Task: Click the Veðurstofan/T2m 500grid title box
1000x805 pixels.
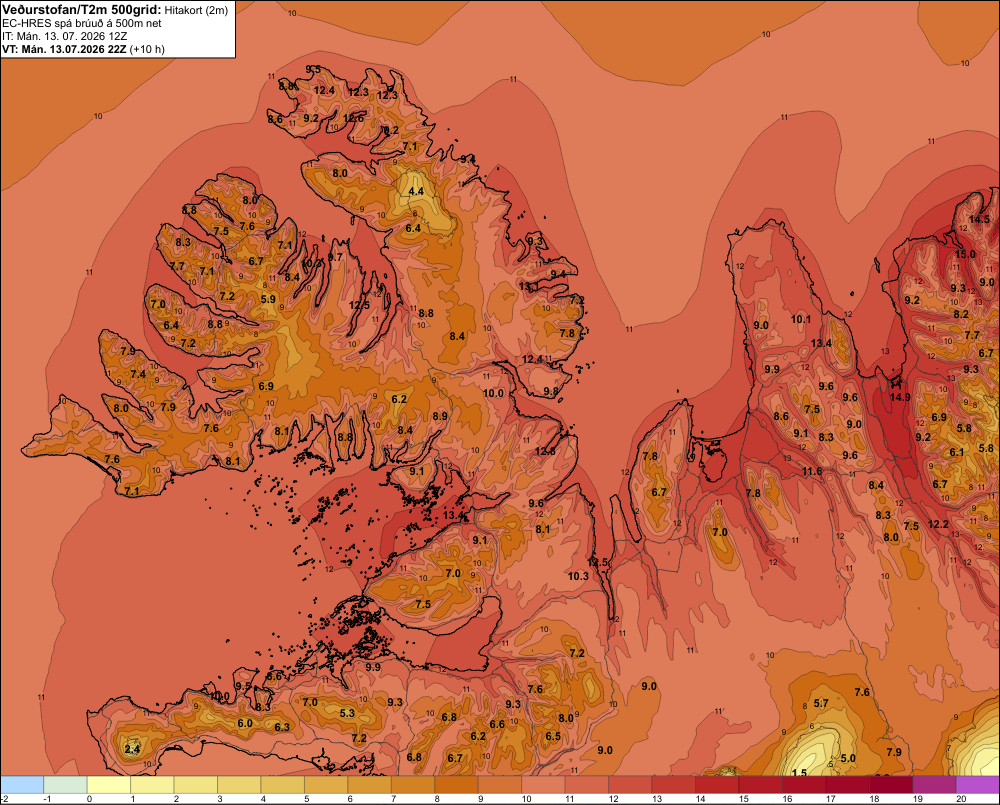Action: (118, 29)
